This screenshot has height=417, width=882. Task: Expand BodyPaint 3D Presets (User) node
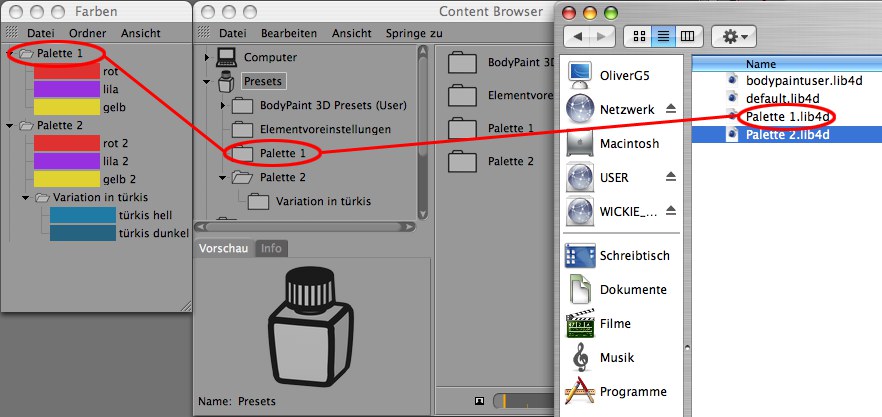click(x=223, y=106)
